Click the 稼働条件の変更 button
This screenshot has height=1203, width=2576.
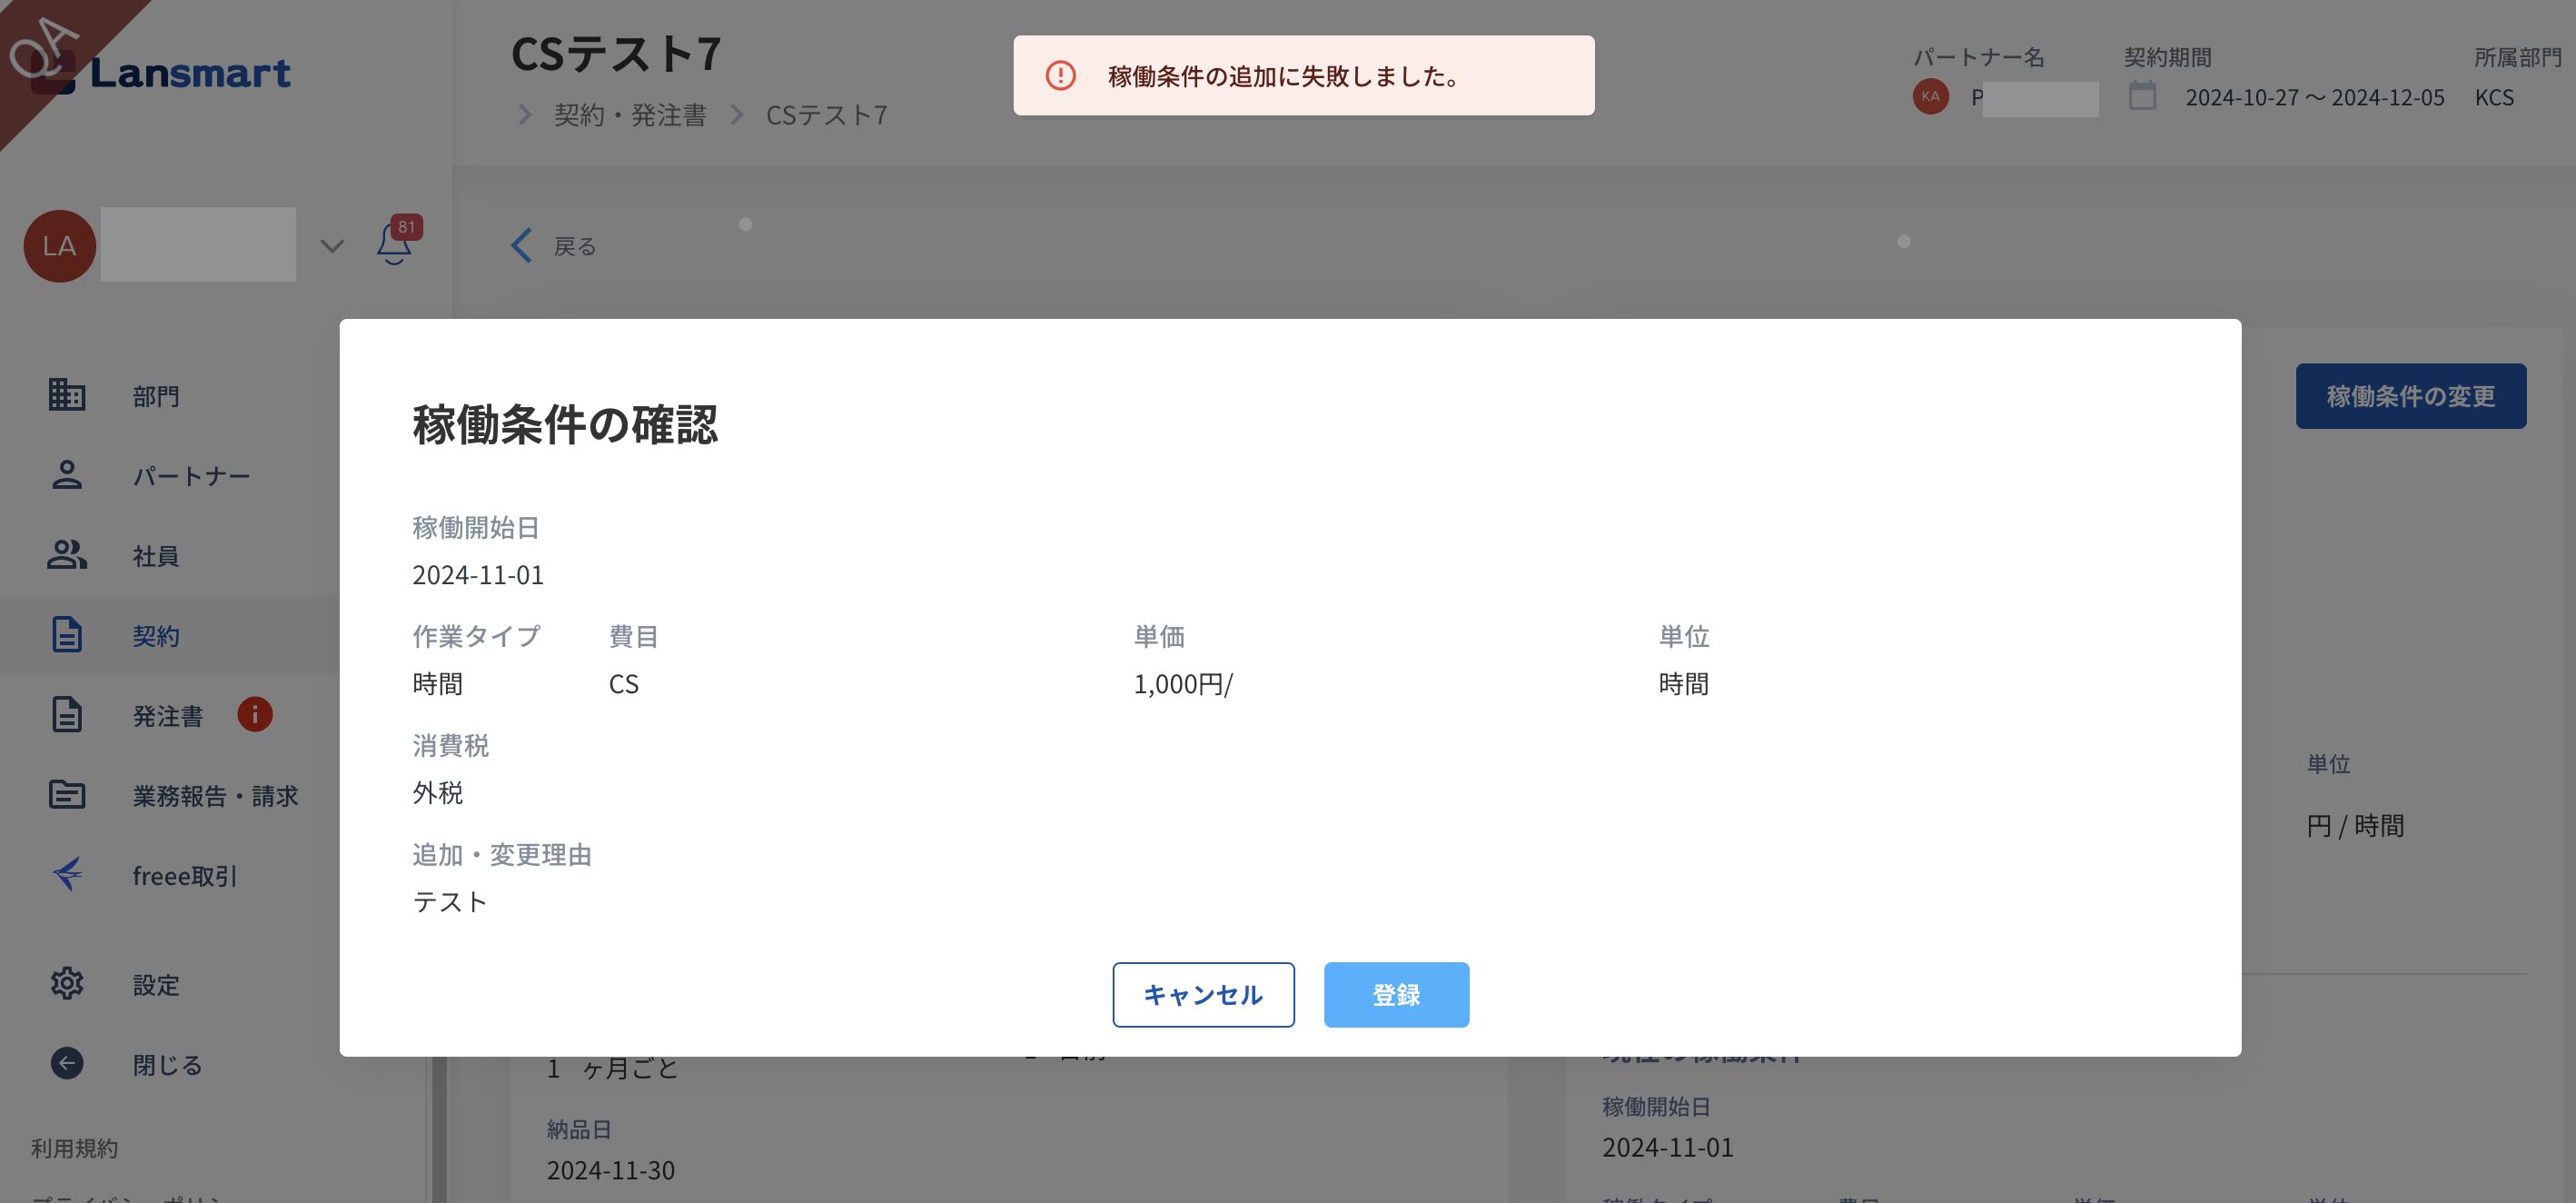click(2409, 396)
